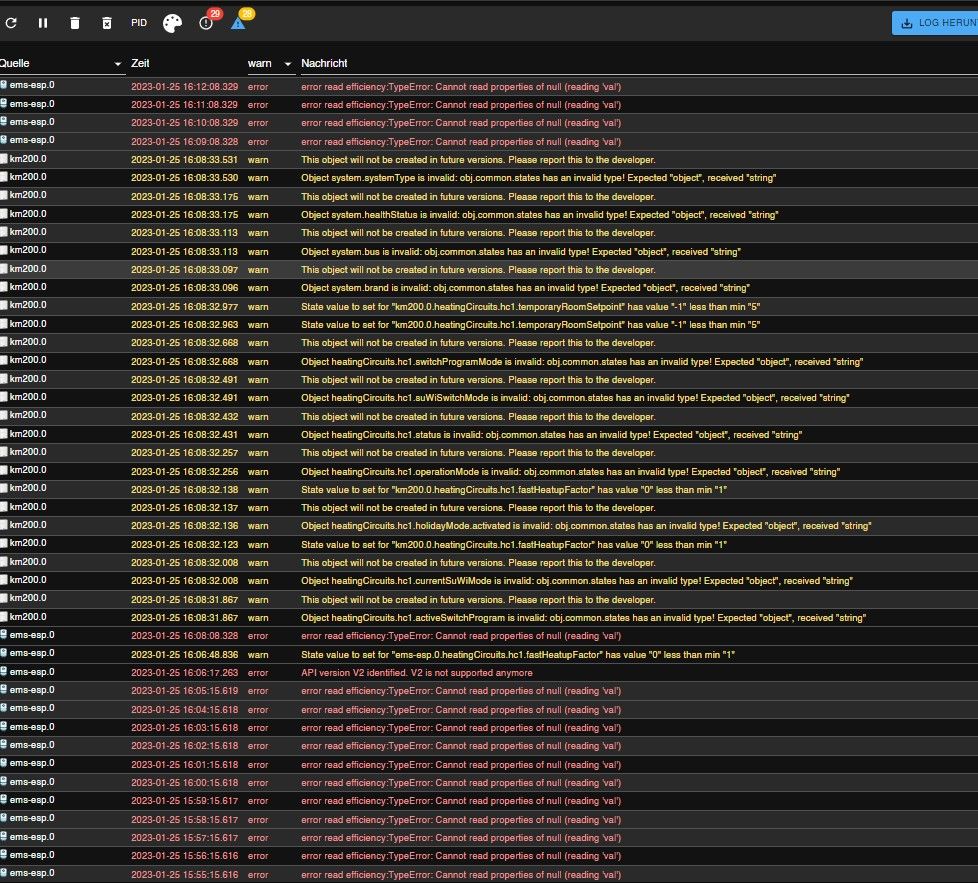Image resolution: width=978 pixels, height=883 pixels.
Task: Select the heatingCircuits.hc1.status invalid message
Action: tap(551, 435)
